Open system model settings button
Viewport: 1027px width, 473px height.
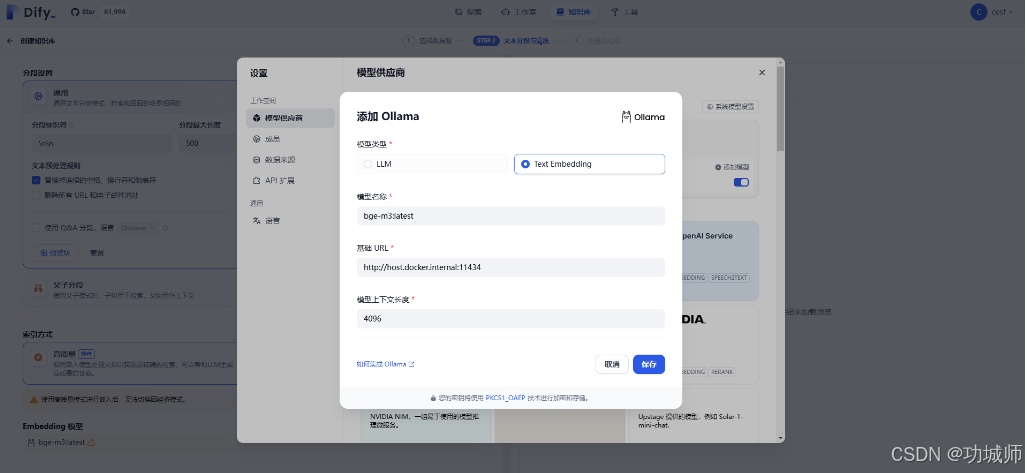coord(730,106)
